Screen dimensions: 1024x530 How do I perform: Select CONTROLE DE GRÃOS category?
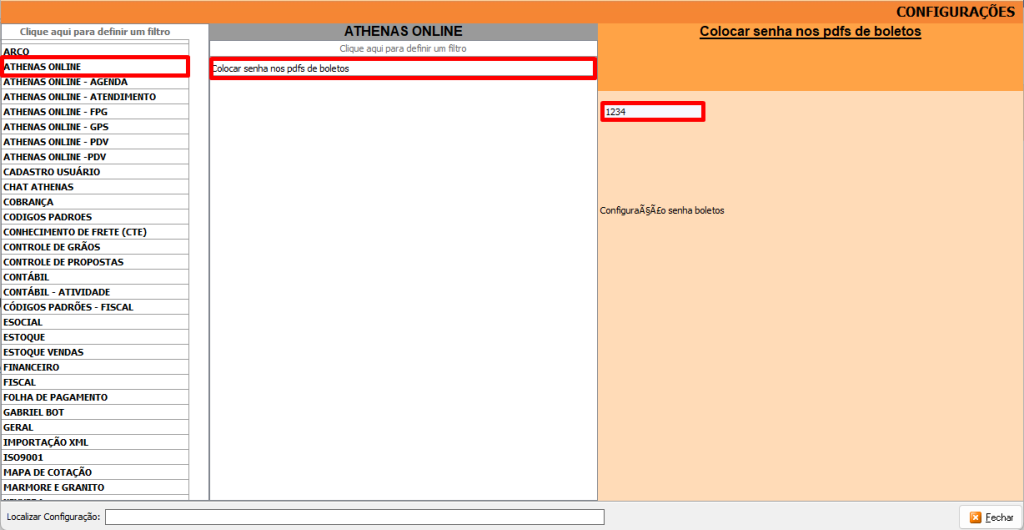coord(95,247)
